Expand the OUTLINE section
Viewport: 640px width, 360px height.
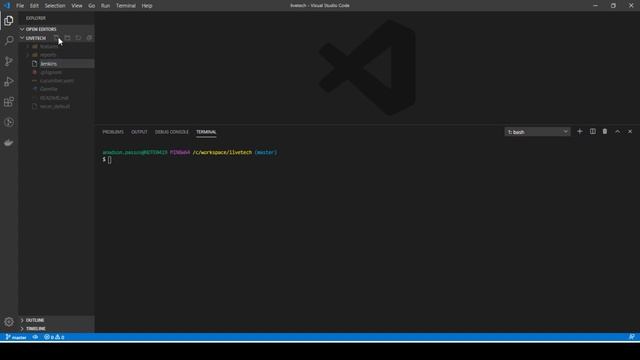57,320
